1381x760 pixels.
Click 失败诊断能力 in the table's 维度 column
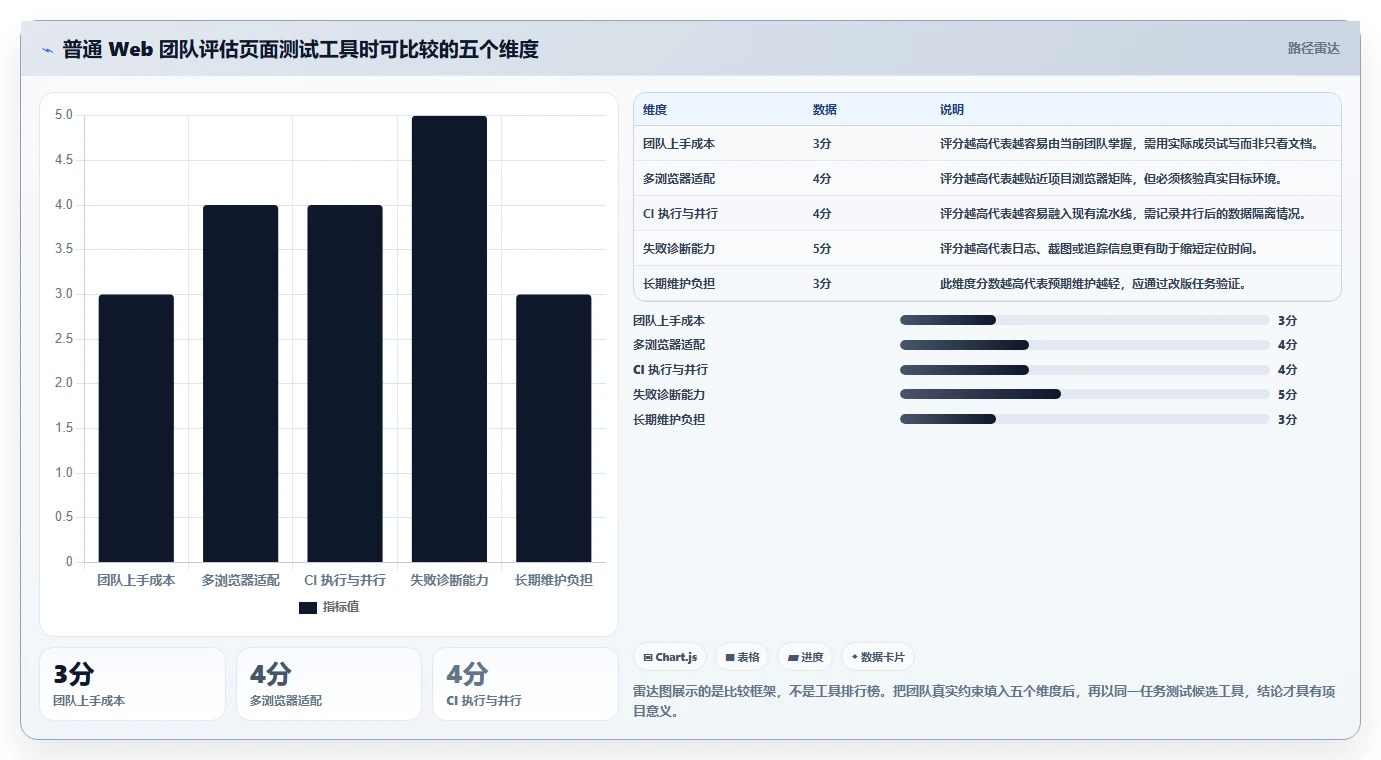(x=679, y=249)
